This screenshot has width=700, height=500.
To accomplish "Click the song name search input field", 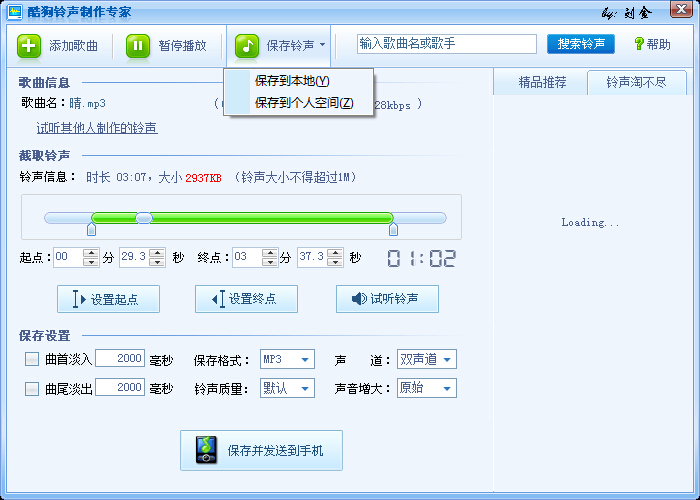I will coord(447,44).
